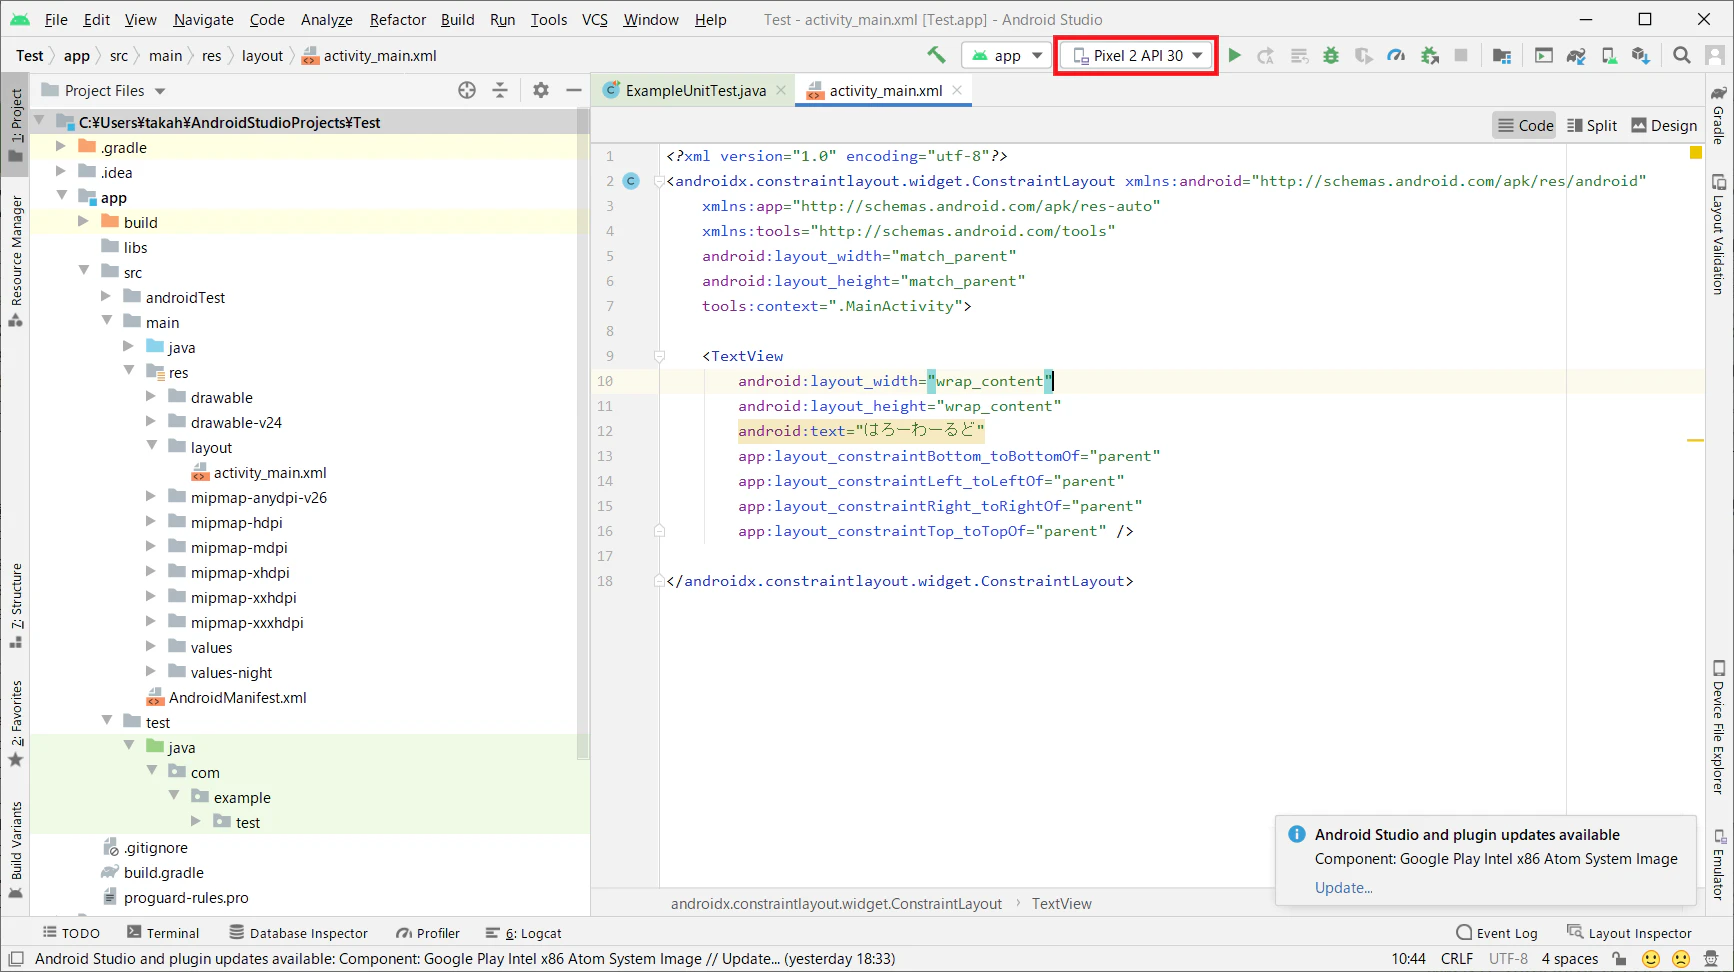The image size is (1734, 972).
Task: Open the Refactor menu
Action: coord(397,19)
